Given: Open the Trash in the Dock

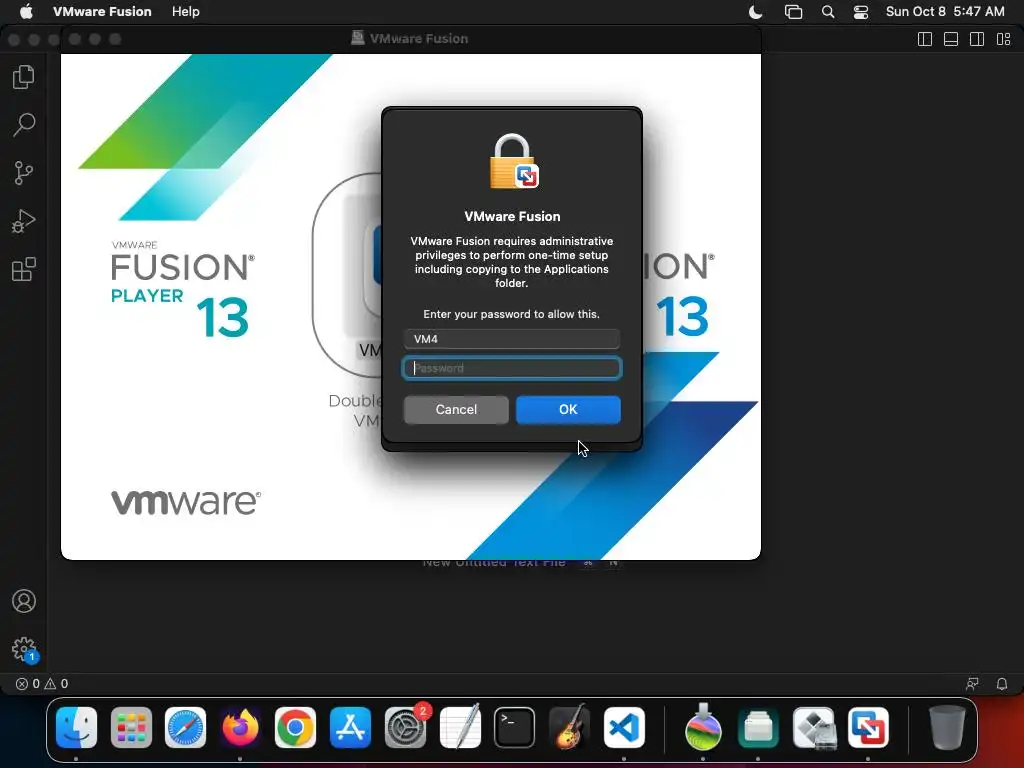Looking at the screenshot, I should (947, 727).
